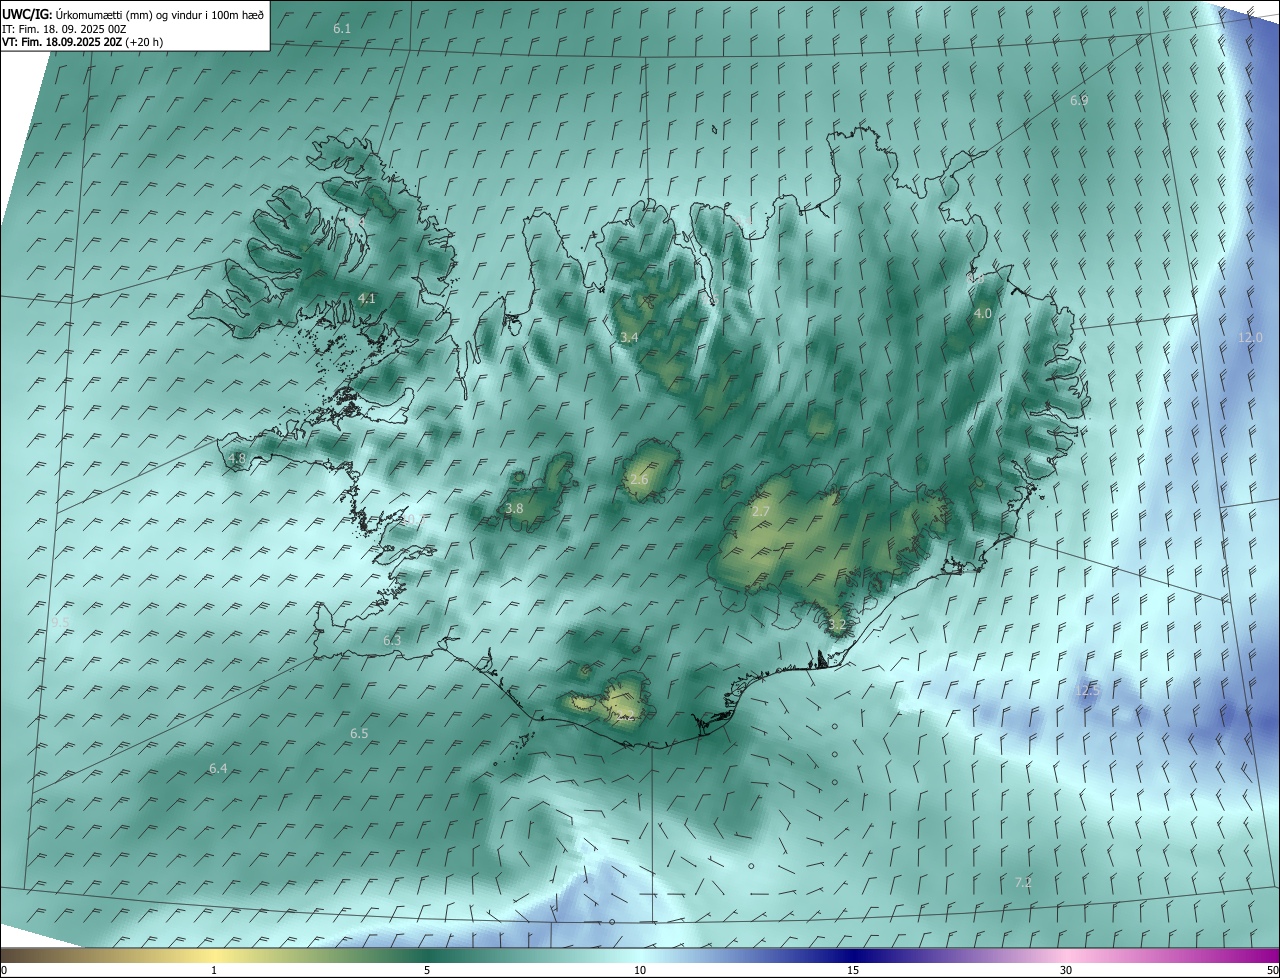Click the 12.0 value label on map
This screenshot has width=1280, height=978.
(x=1251, y=338)
